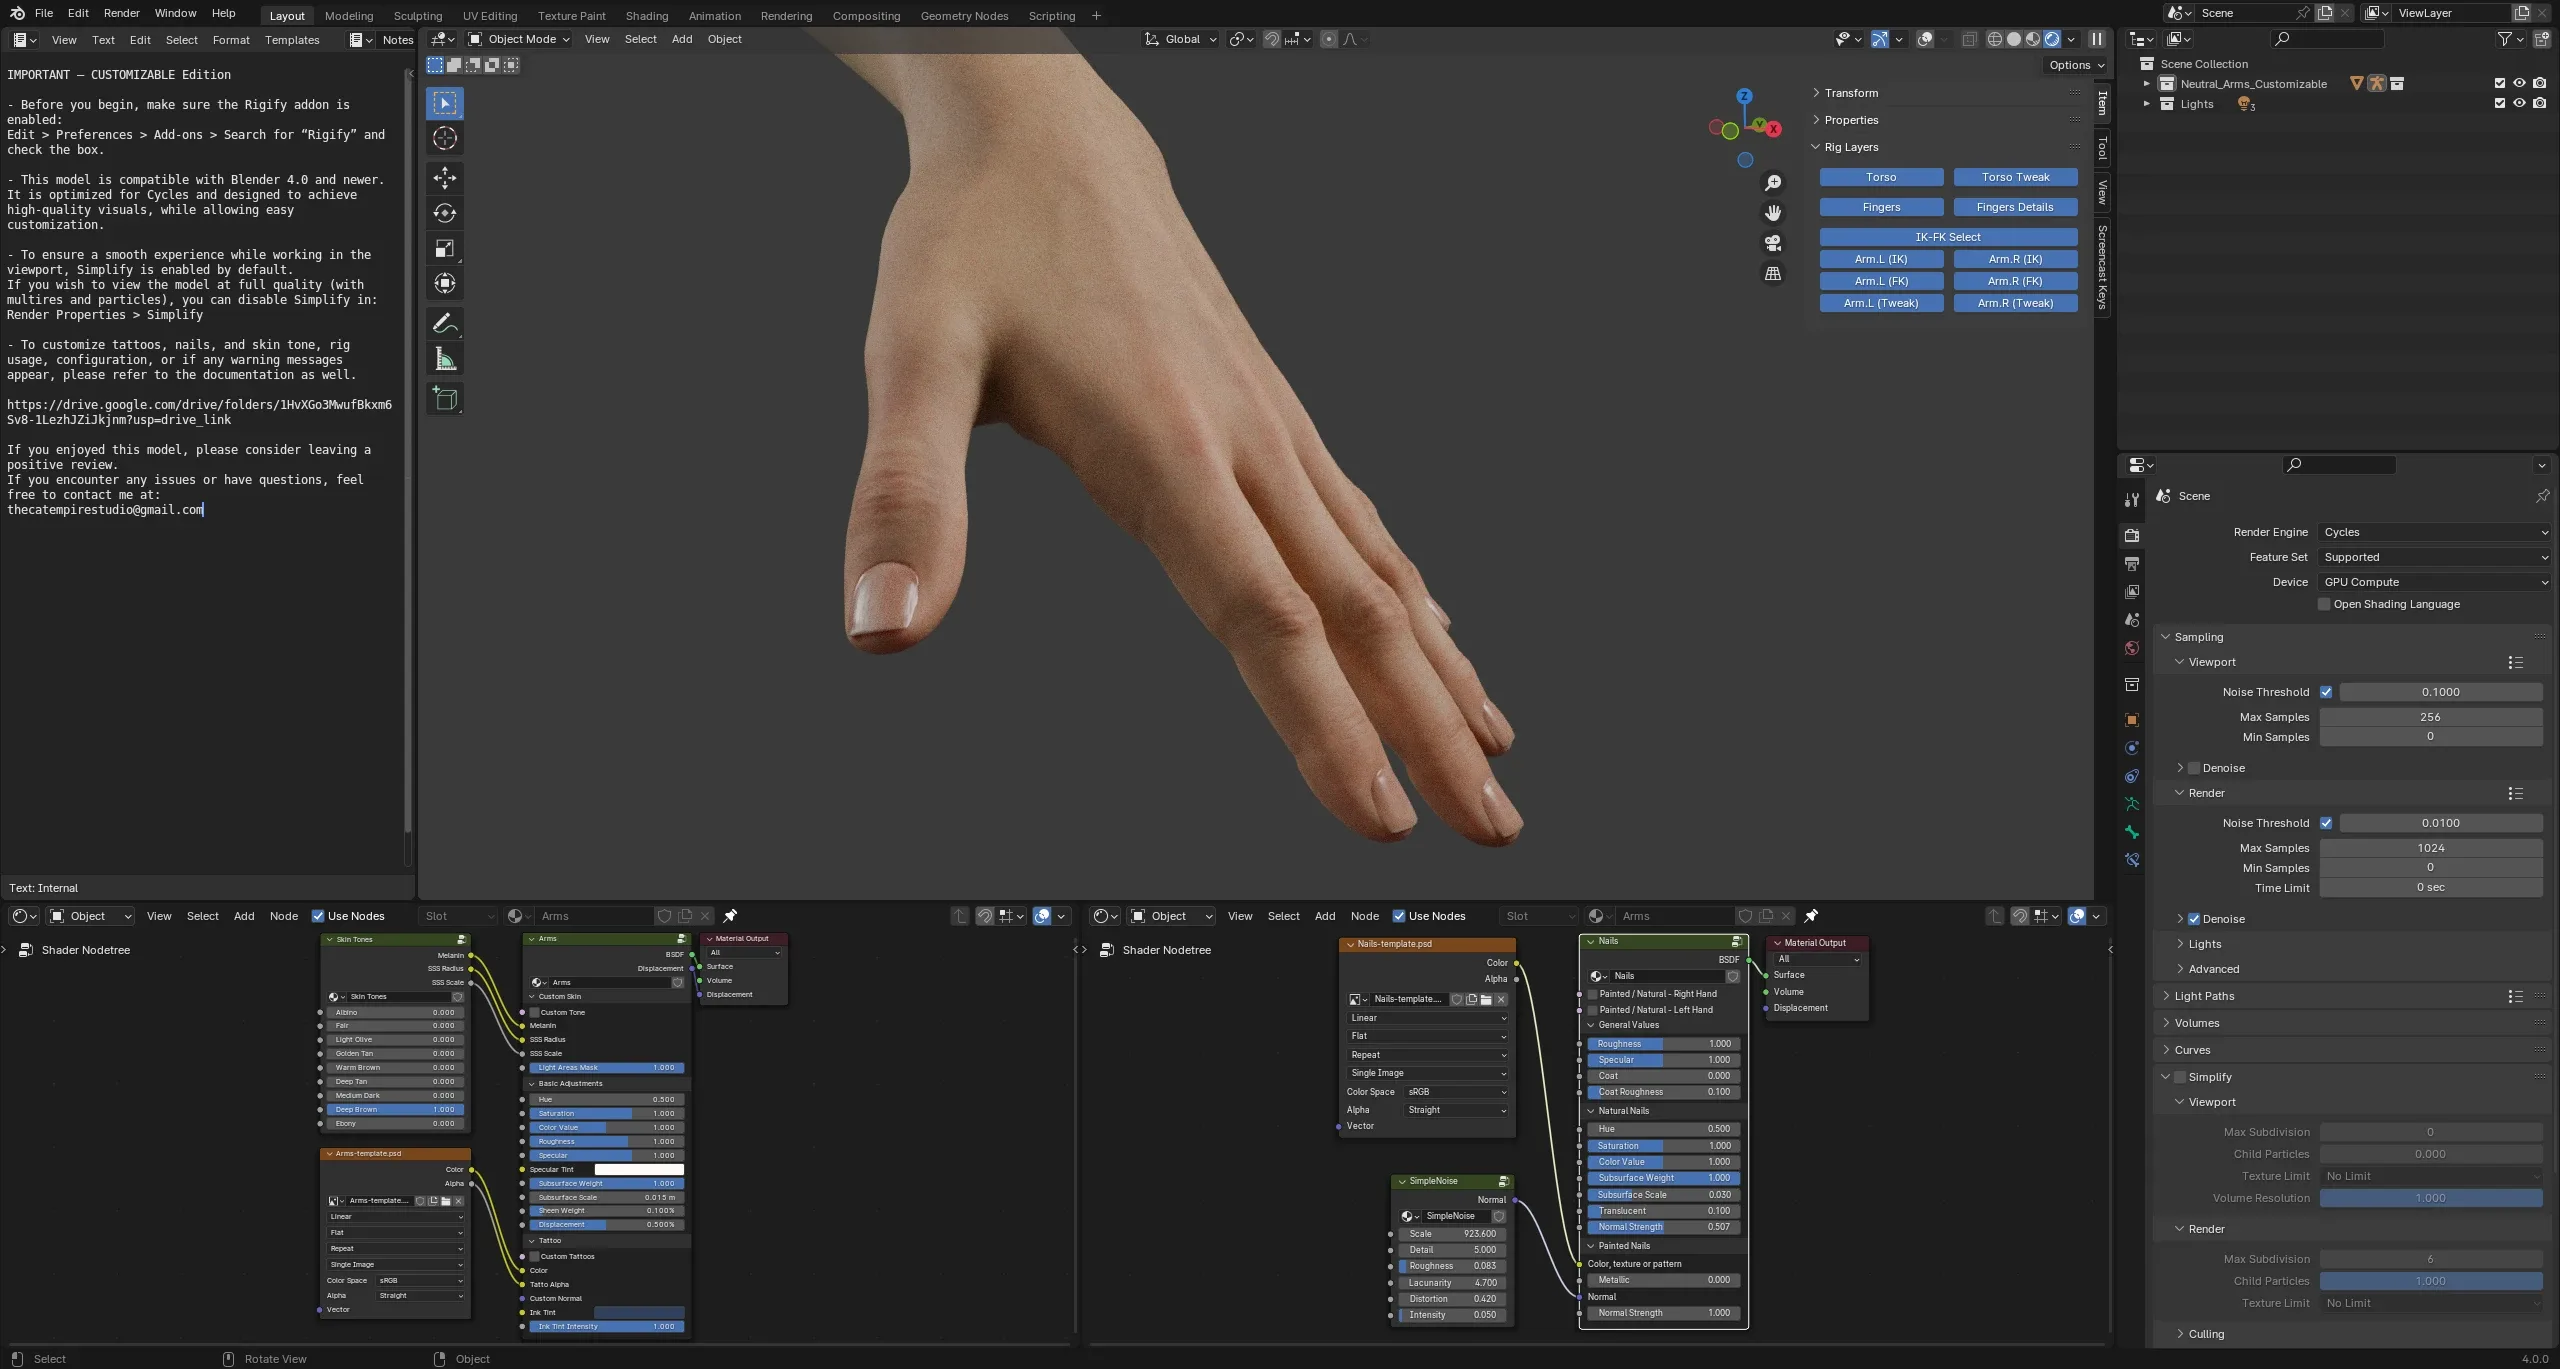Enable the Simplify checkbox
The height and width of the screenshot is (1369, 2560).
[x=2180, y=1077]
